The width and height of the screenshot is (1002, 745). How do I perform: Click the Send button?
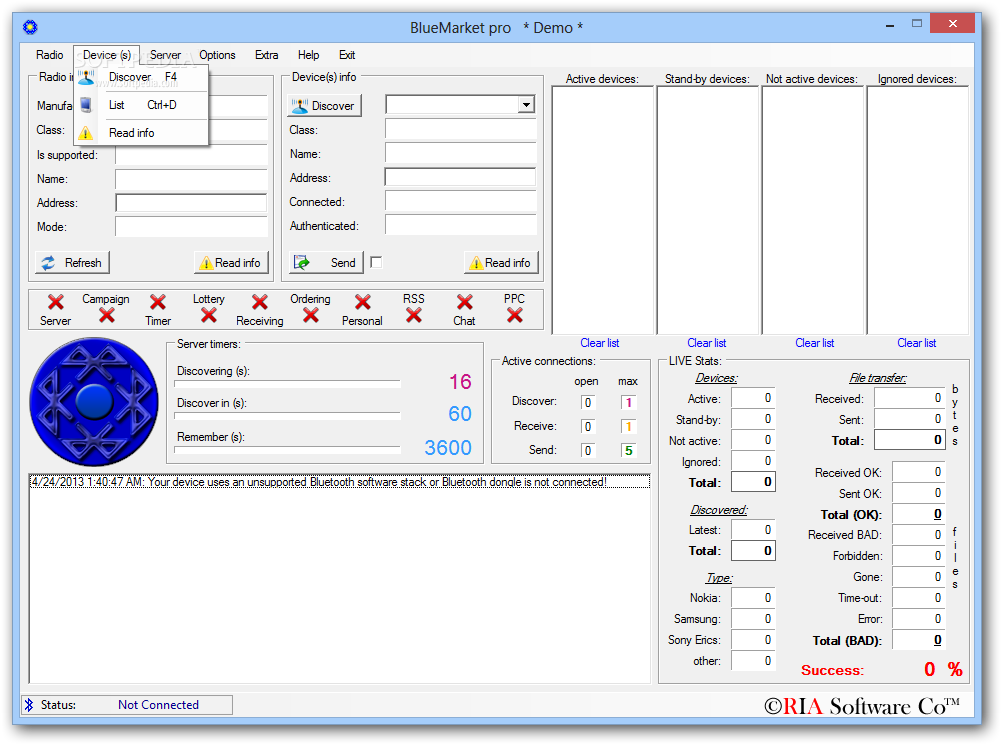(326, 263)
